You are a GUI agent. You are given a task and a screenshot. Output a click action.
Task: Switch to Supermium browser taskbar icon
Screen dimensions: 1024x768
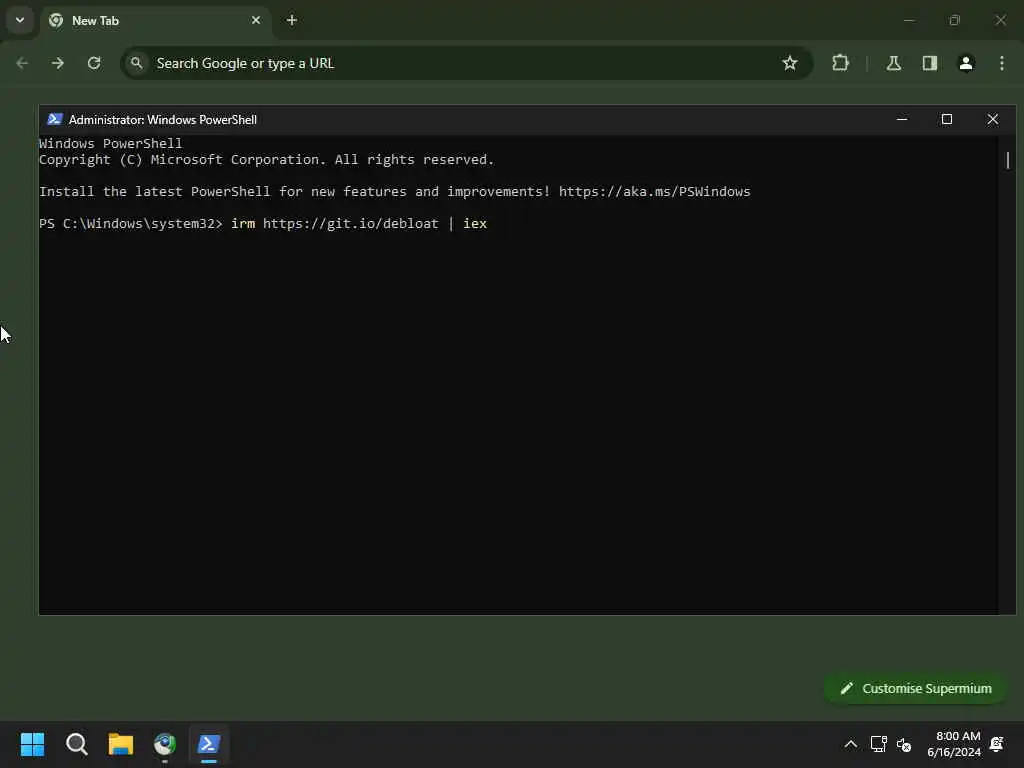165,744
